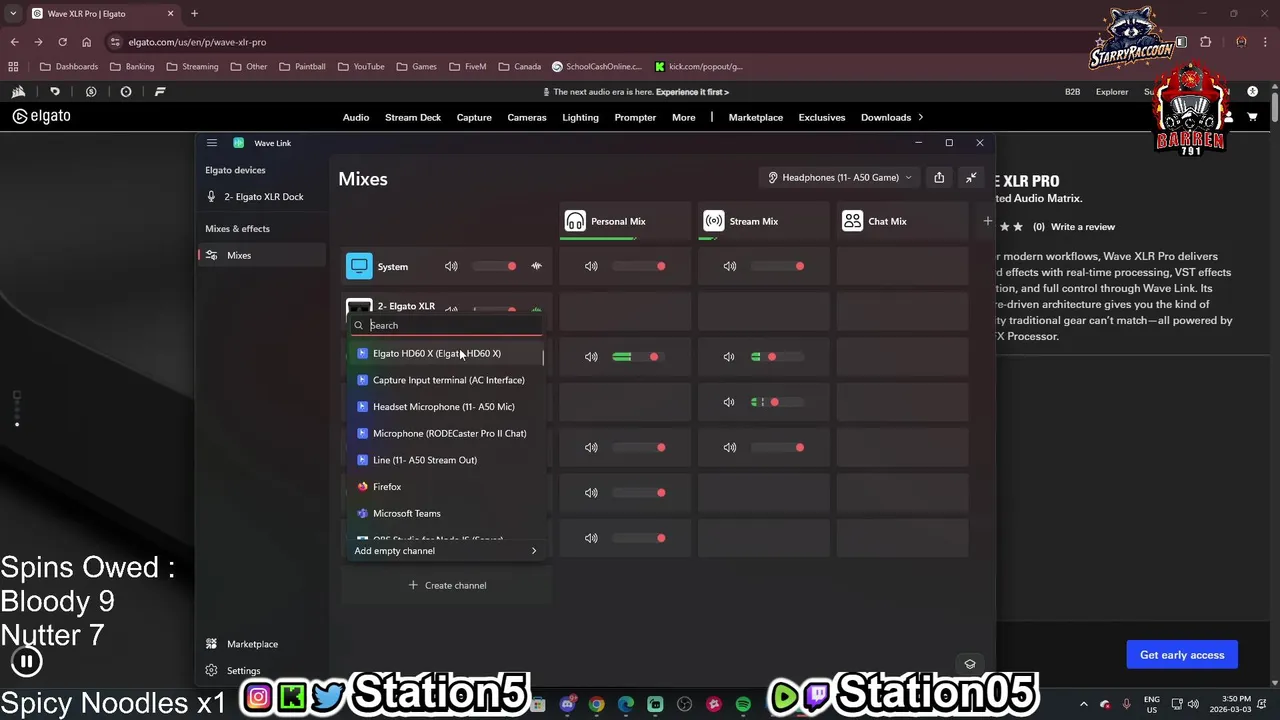Mute System in the Stream Mix

(730, 266)
